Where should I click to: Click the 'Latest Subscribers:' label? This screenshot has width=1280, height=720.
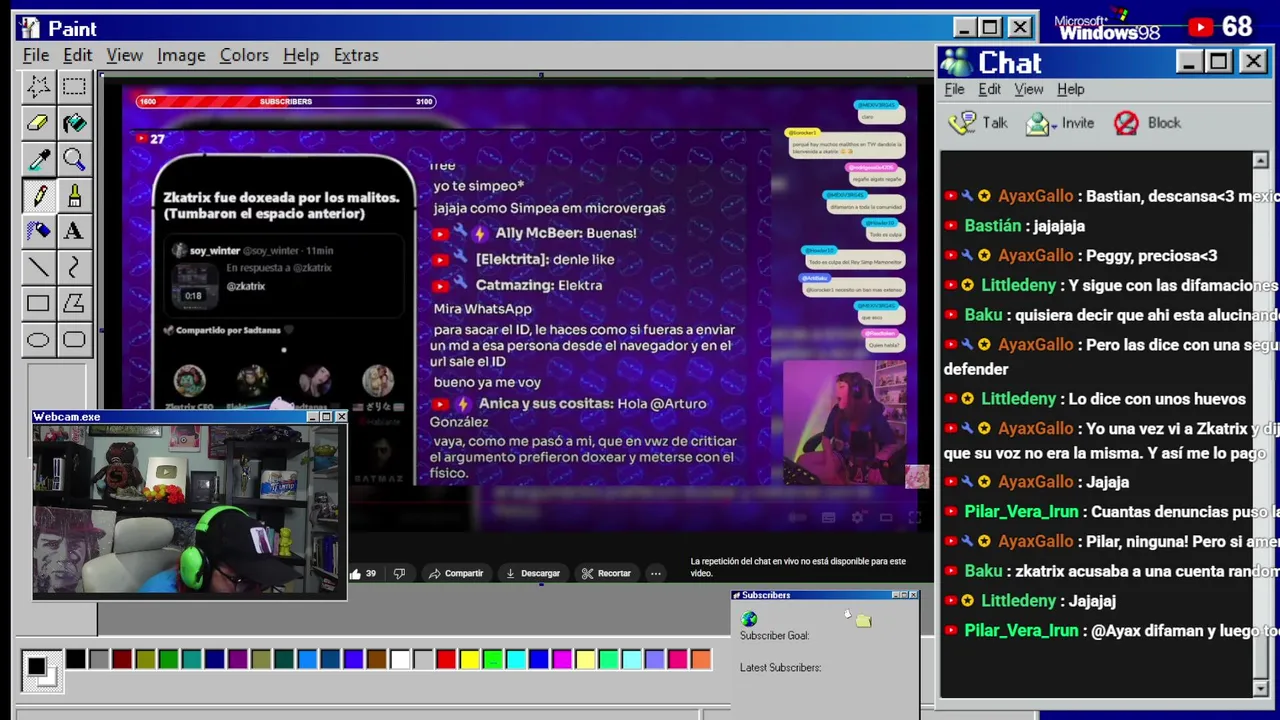(x=780, y=667)
